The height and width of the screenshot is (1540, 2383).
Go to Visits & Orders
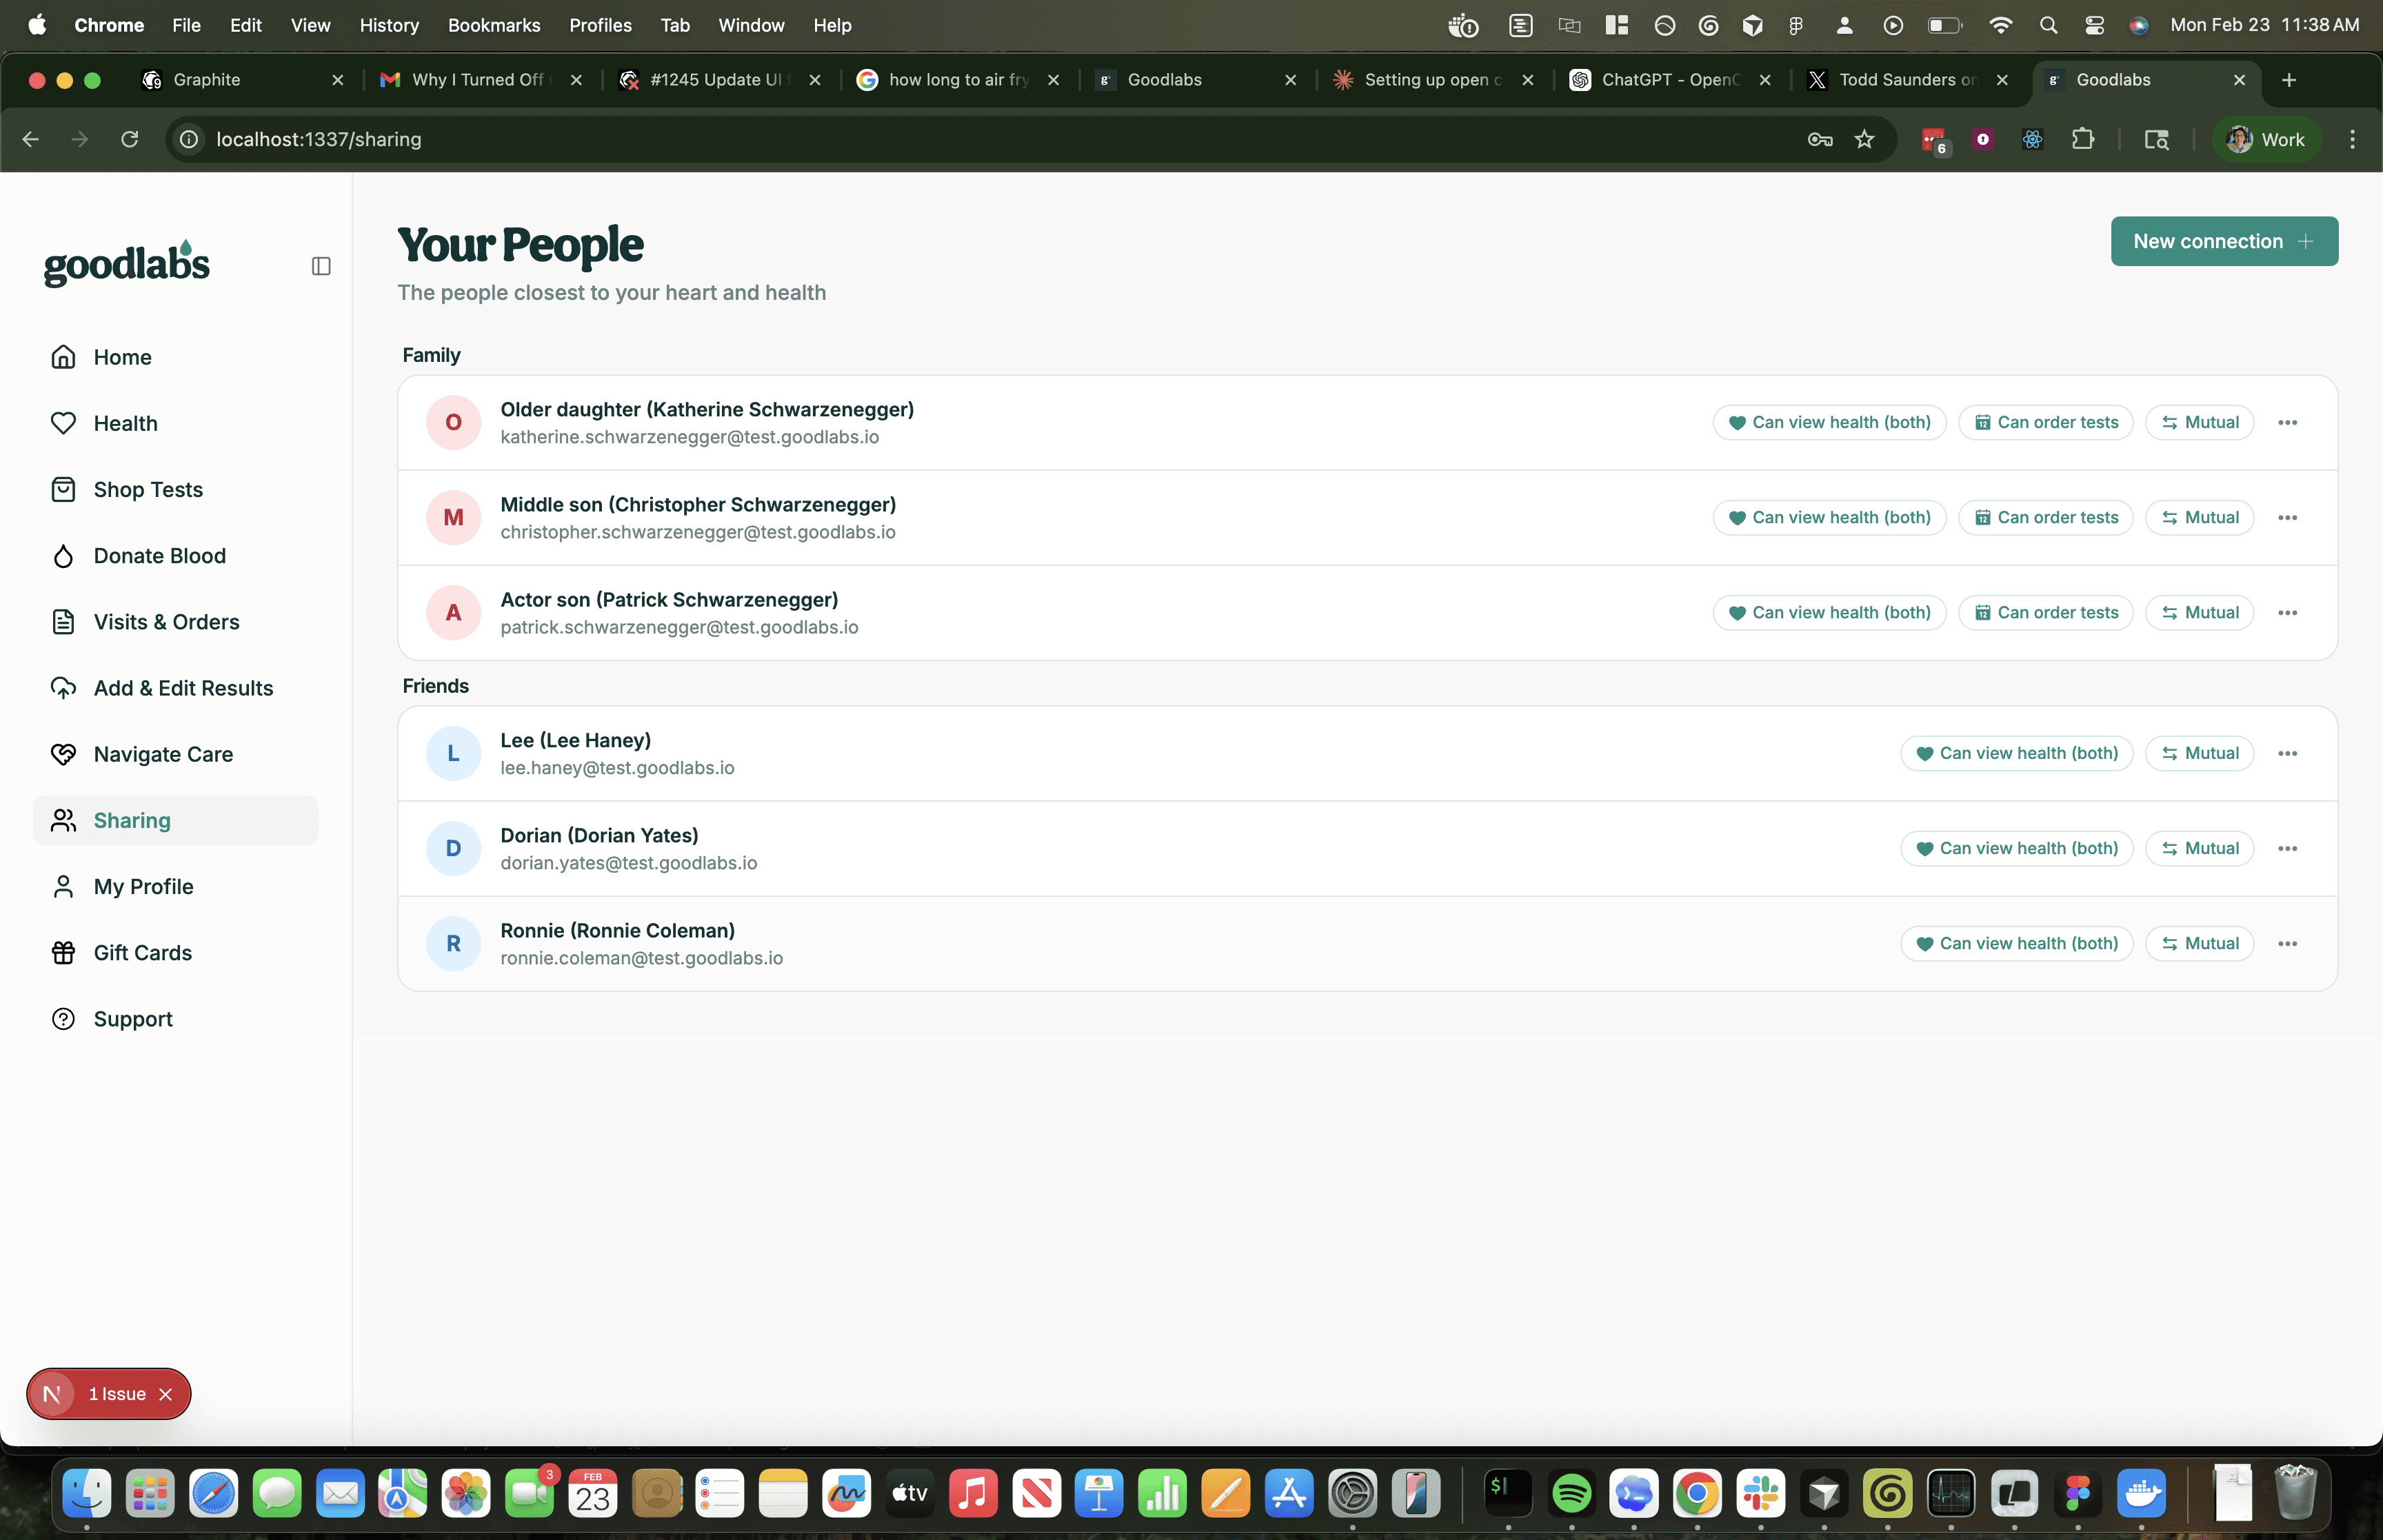166,622
